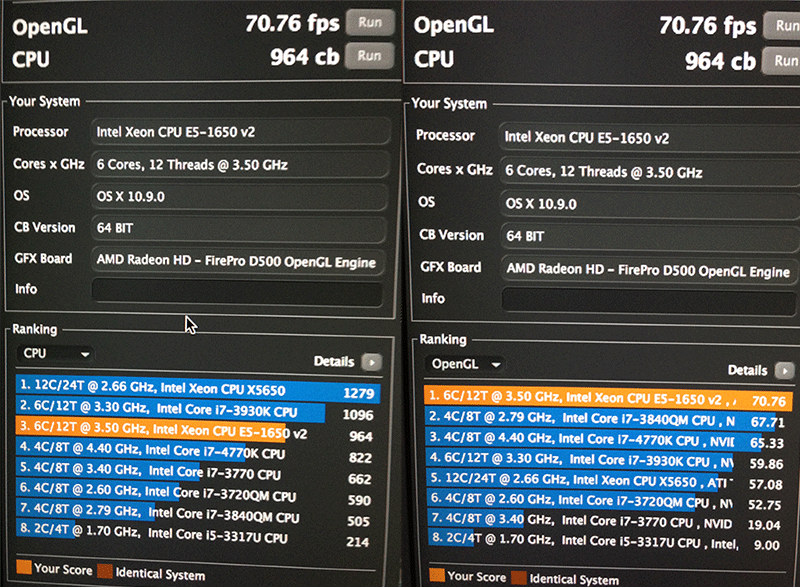Click the 964 cb score in right window
Viewport: 800px width, 587px height.
pos(720,62)
